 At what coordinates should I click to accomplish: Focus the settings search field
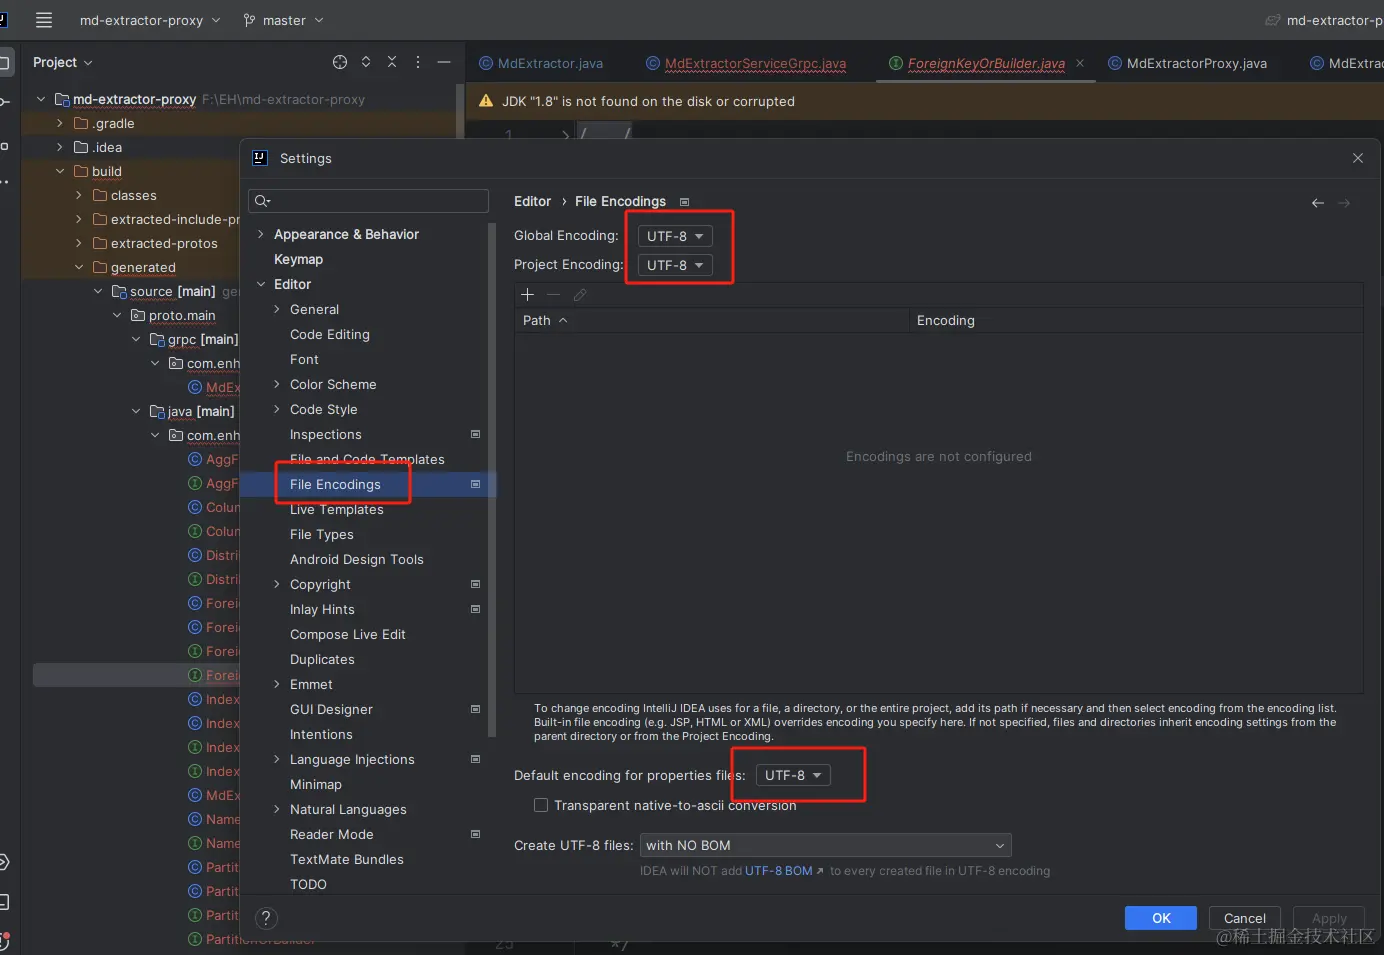click(368, 200)
